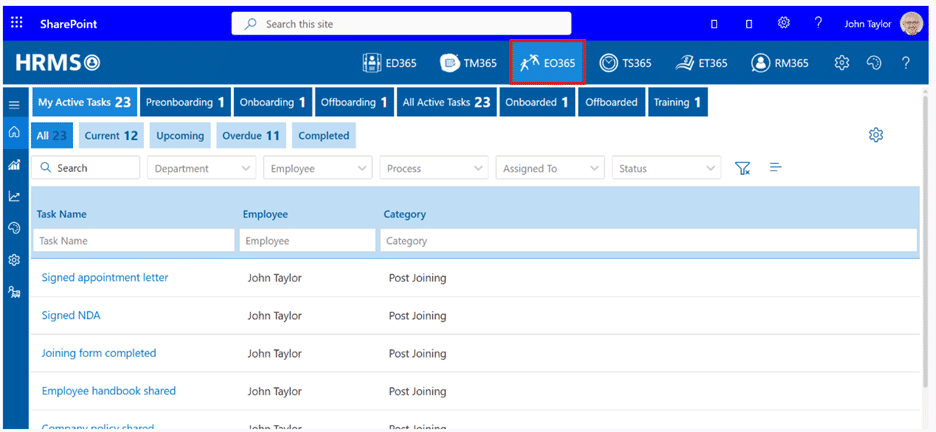
Task: Open the ED365 employee directory app
Action: pyautogui.click(x=389, y=63)
